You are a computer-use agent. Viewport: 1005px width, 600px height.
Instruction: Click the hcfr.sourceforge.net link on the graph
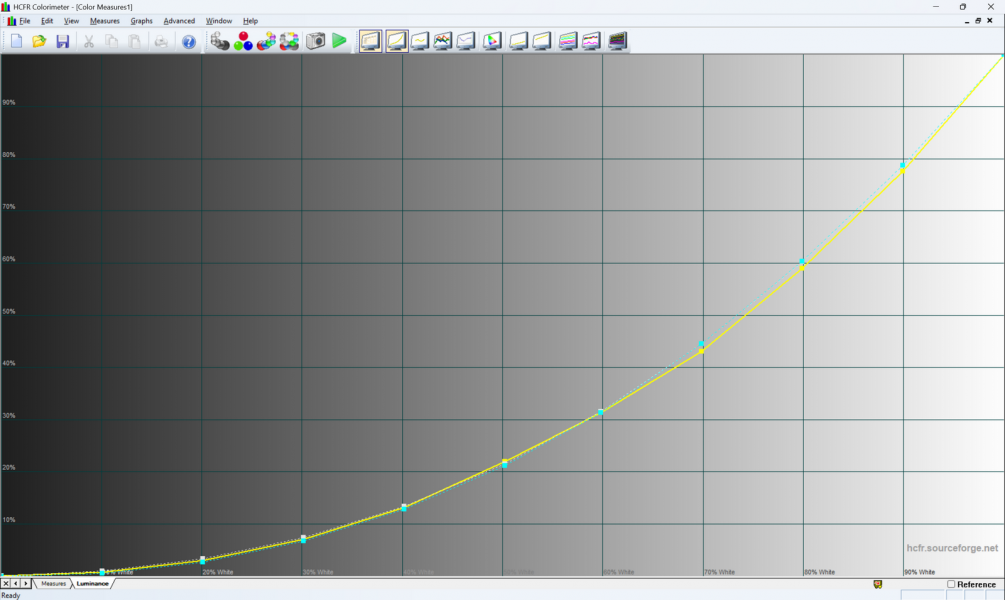click(952, 548)
